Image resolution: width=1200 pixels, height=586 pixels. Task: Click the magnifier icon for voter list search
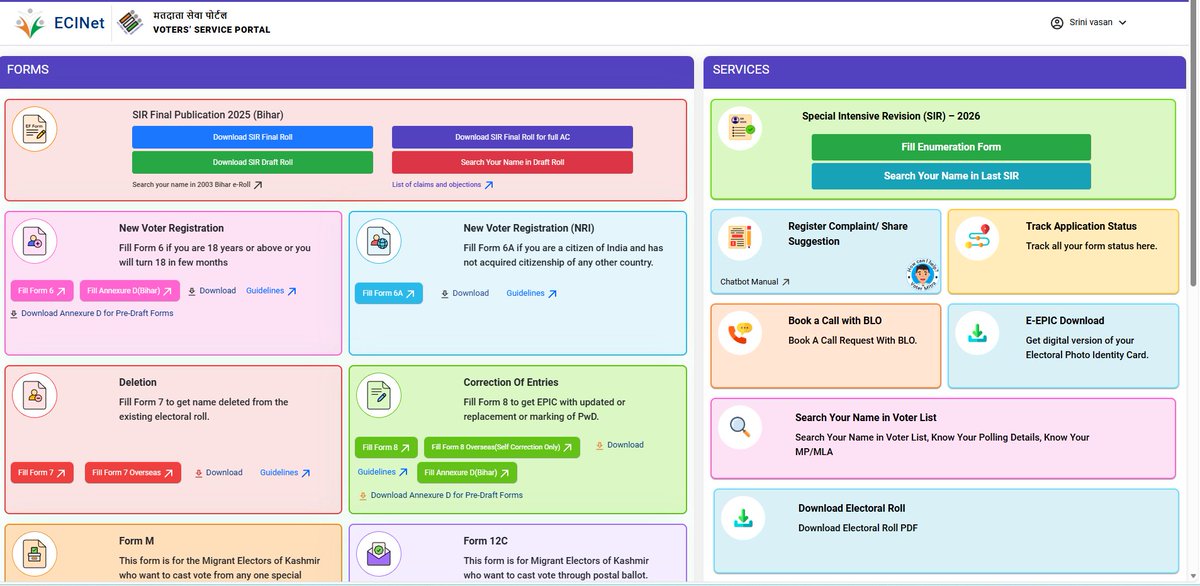741,427
